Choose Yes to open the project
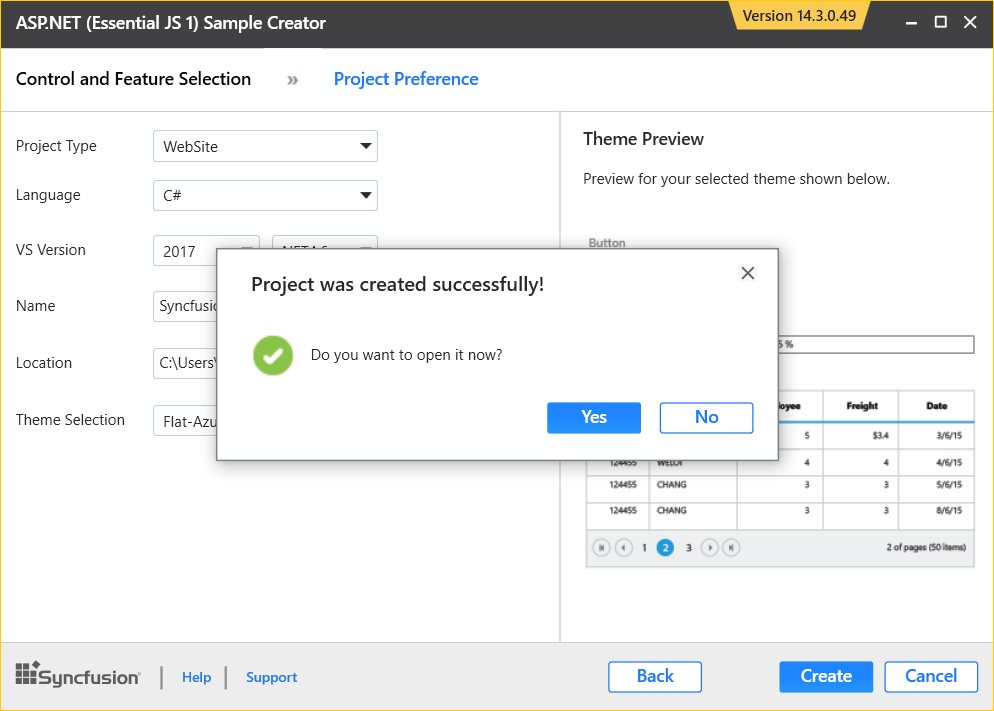The width and height of the screenshot is (994, 711). [x=594, y=417]
